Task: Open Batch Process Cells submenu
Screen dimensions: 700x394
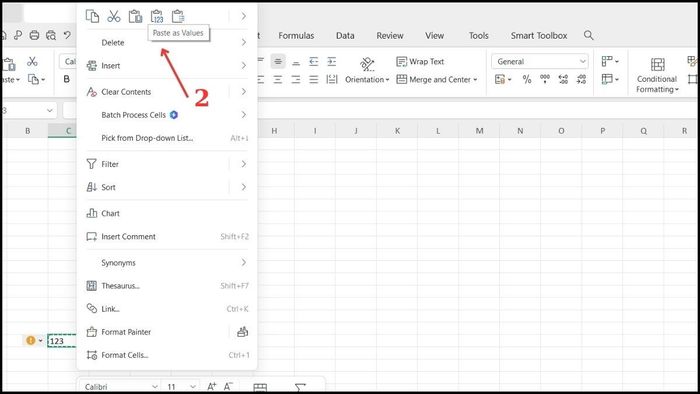Action: point(167,115)
